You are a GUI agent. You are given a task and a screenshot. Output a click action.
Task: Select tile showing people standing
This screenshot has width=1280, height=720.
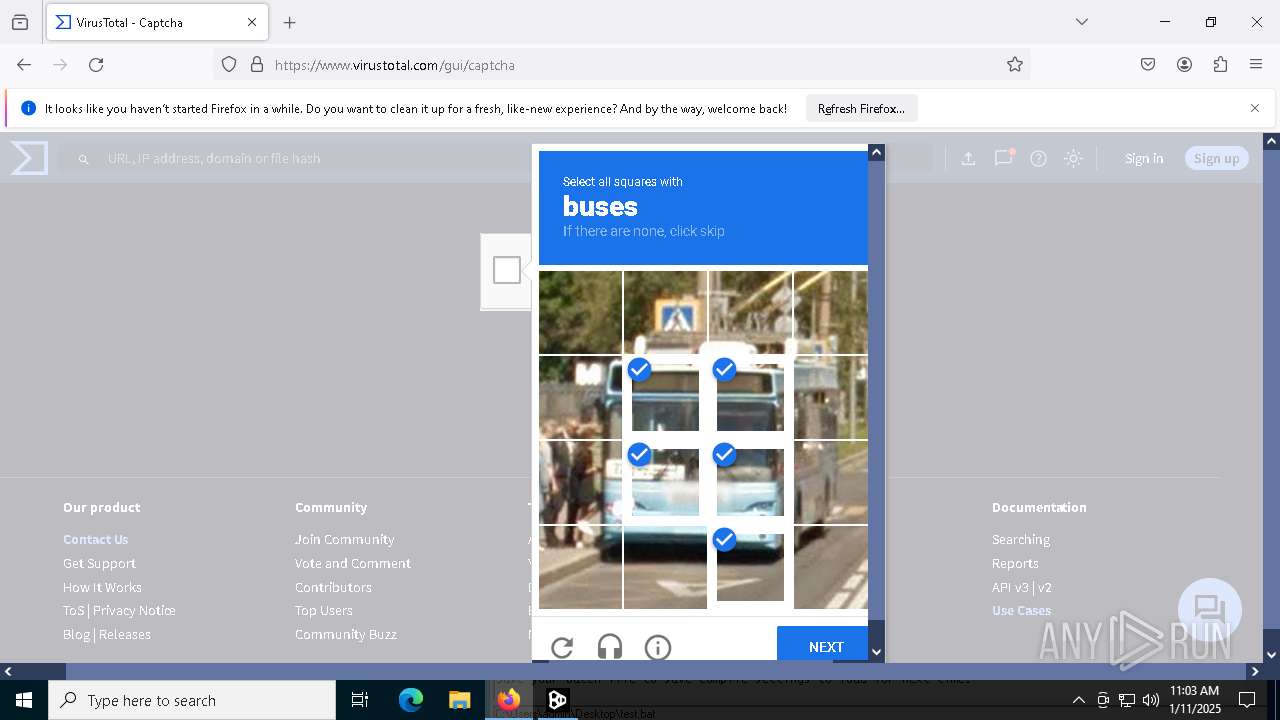click(580, 482)
